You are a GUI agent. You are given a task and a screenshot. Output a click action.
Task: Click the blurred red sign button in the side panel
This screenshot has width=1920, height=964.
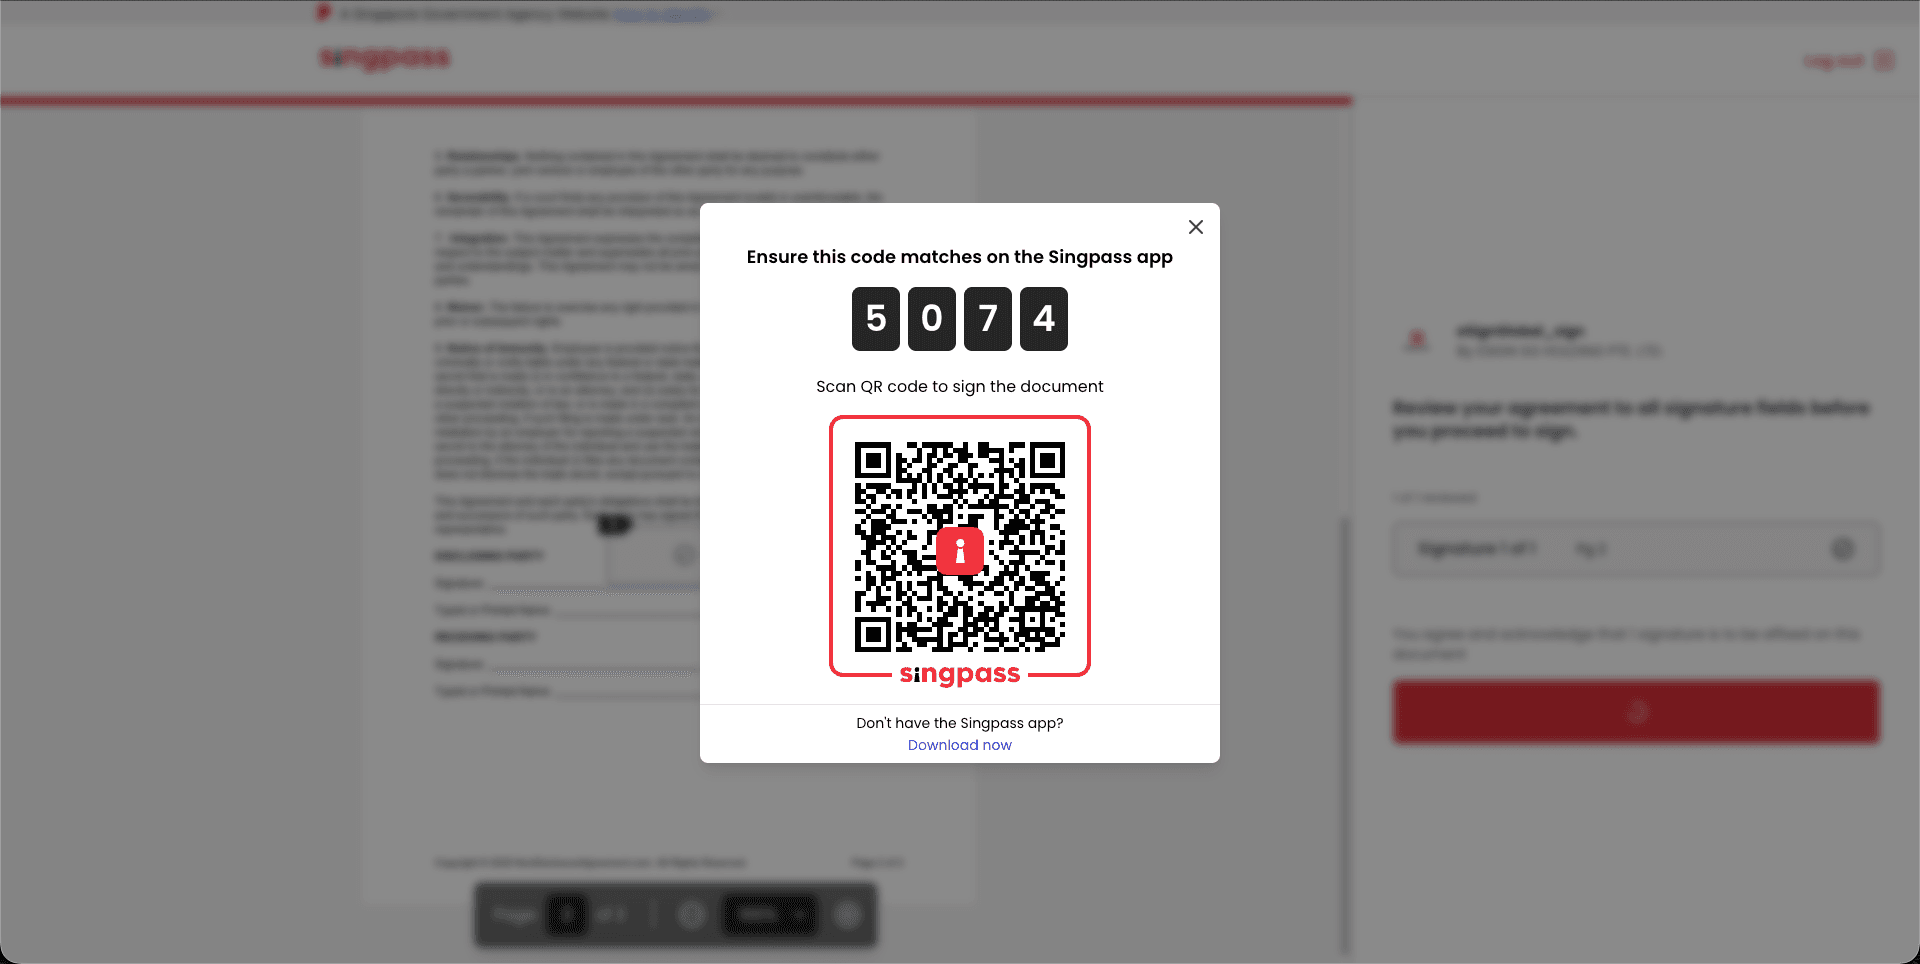1636,712
